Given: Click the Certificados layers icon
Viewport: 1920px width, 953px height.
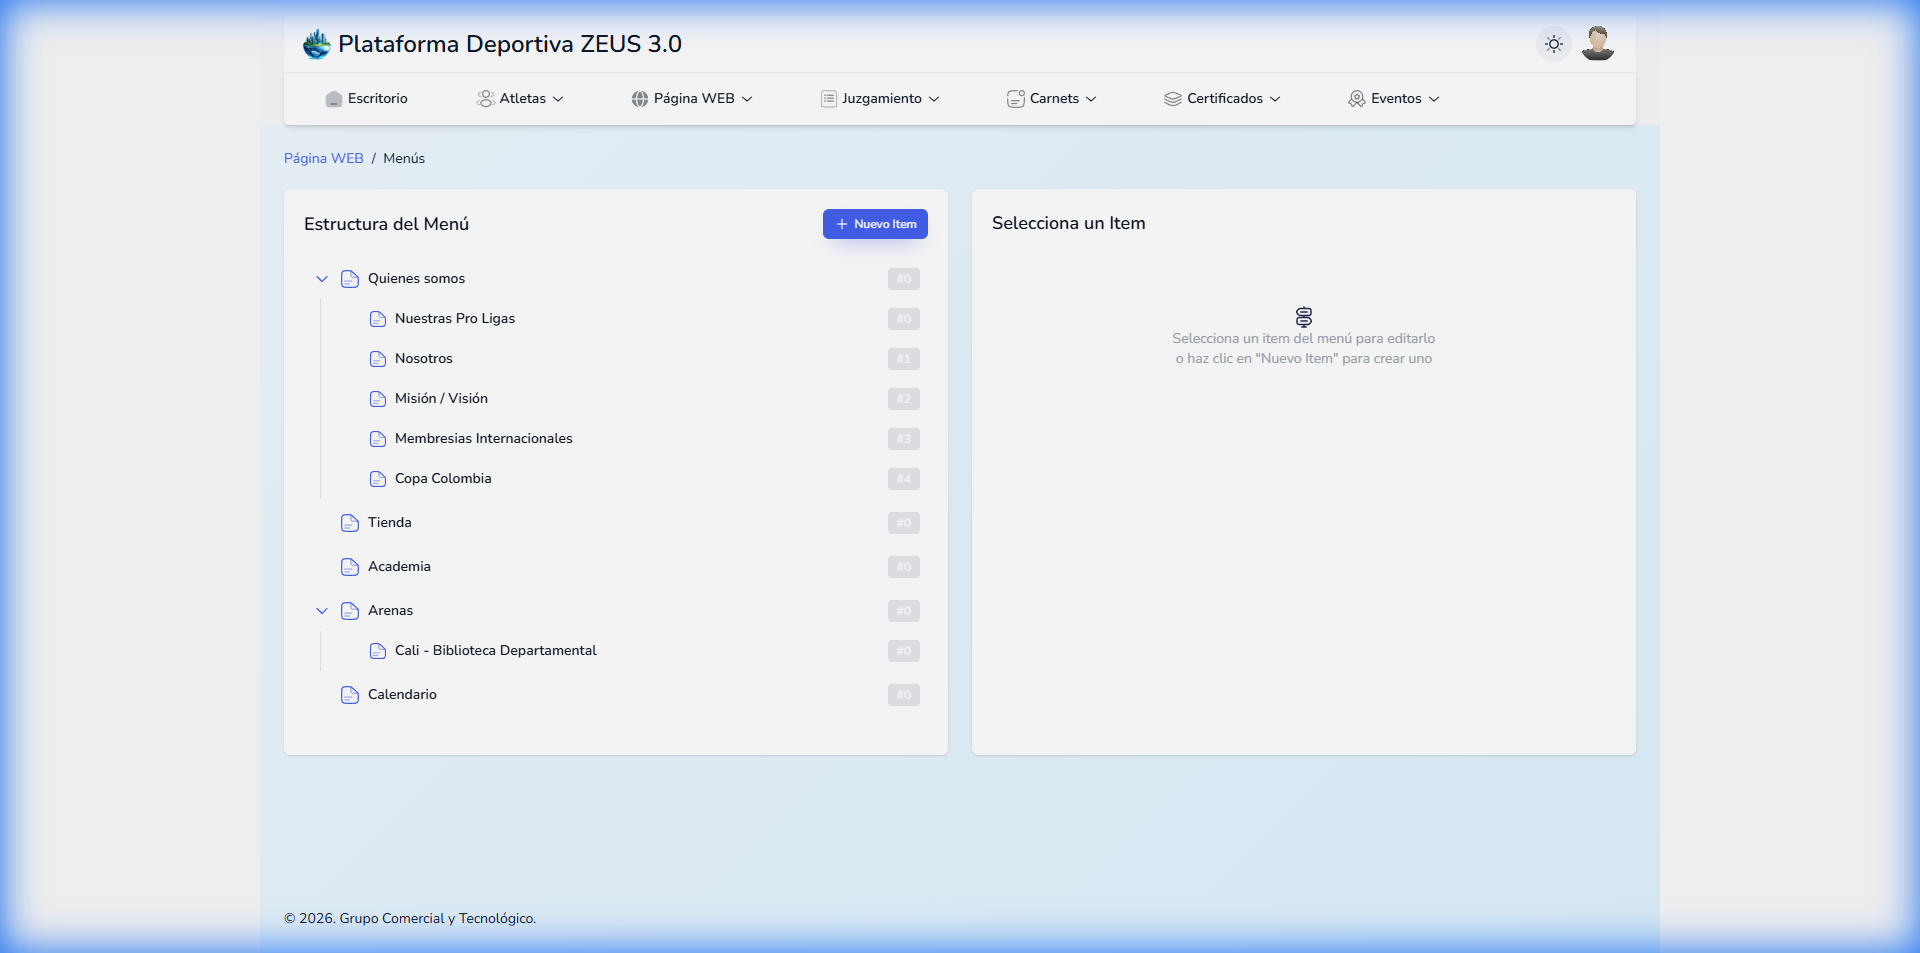Looking at the screenshot, I should click(1172, 99).
